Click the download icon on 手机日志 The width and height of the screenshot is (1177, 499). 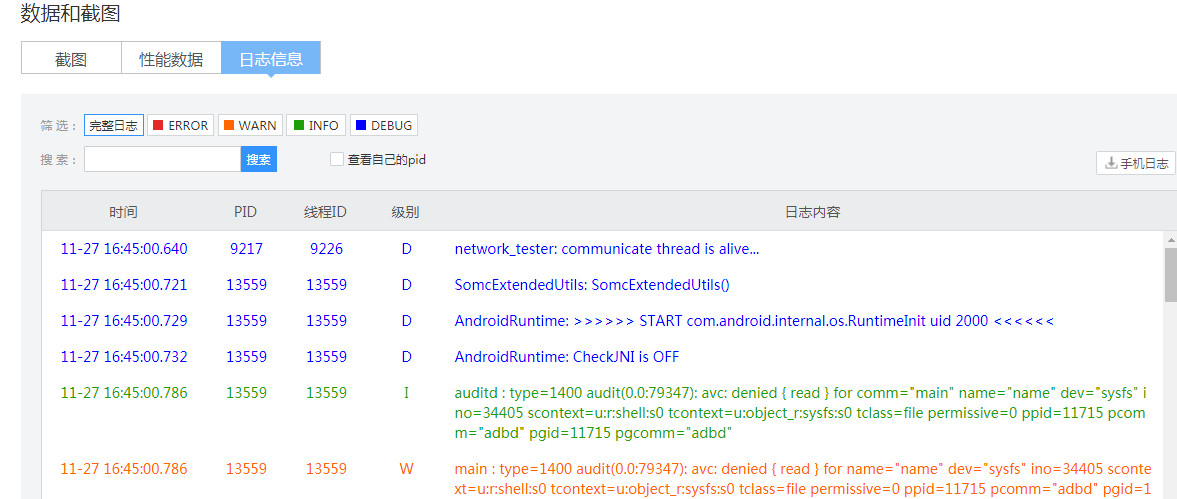[1111, 163]
